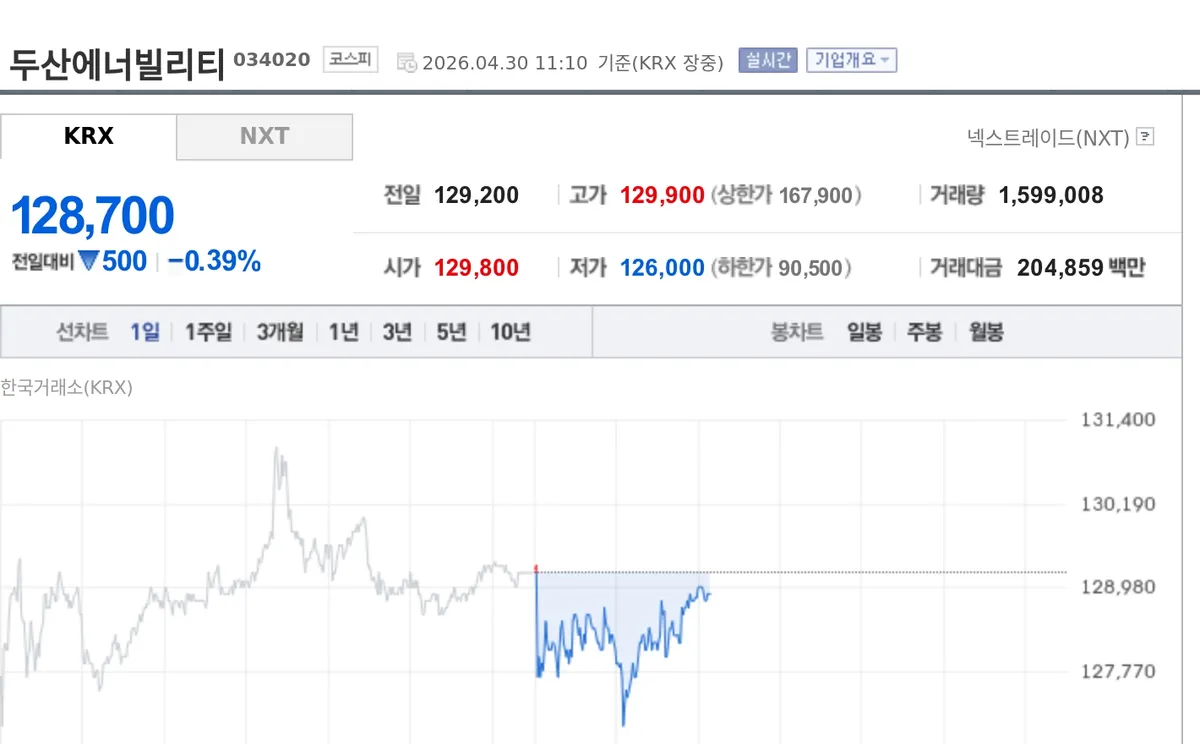Select the 1년 chart period
The height and width of the screenshot is (744, 1200).
pyautogui.click(x=342, y=332)
